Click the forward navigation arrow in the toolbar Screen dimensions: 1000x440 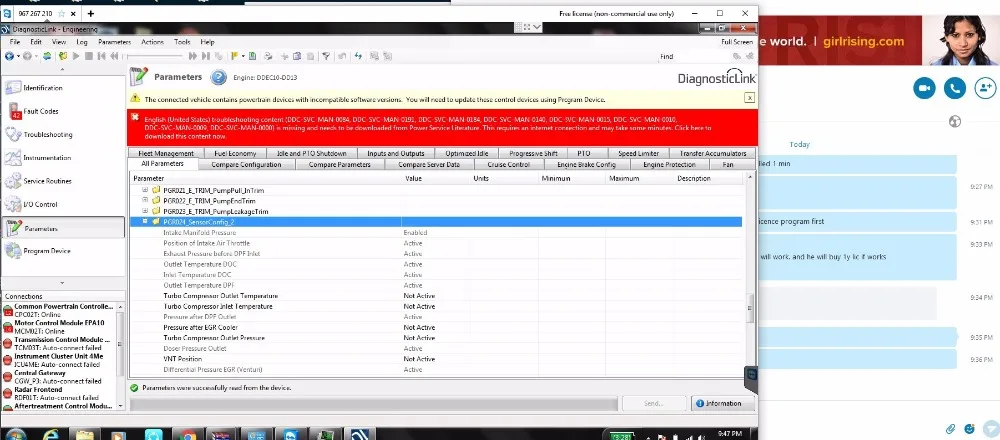(27, 56)
